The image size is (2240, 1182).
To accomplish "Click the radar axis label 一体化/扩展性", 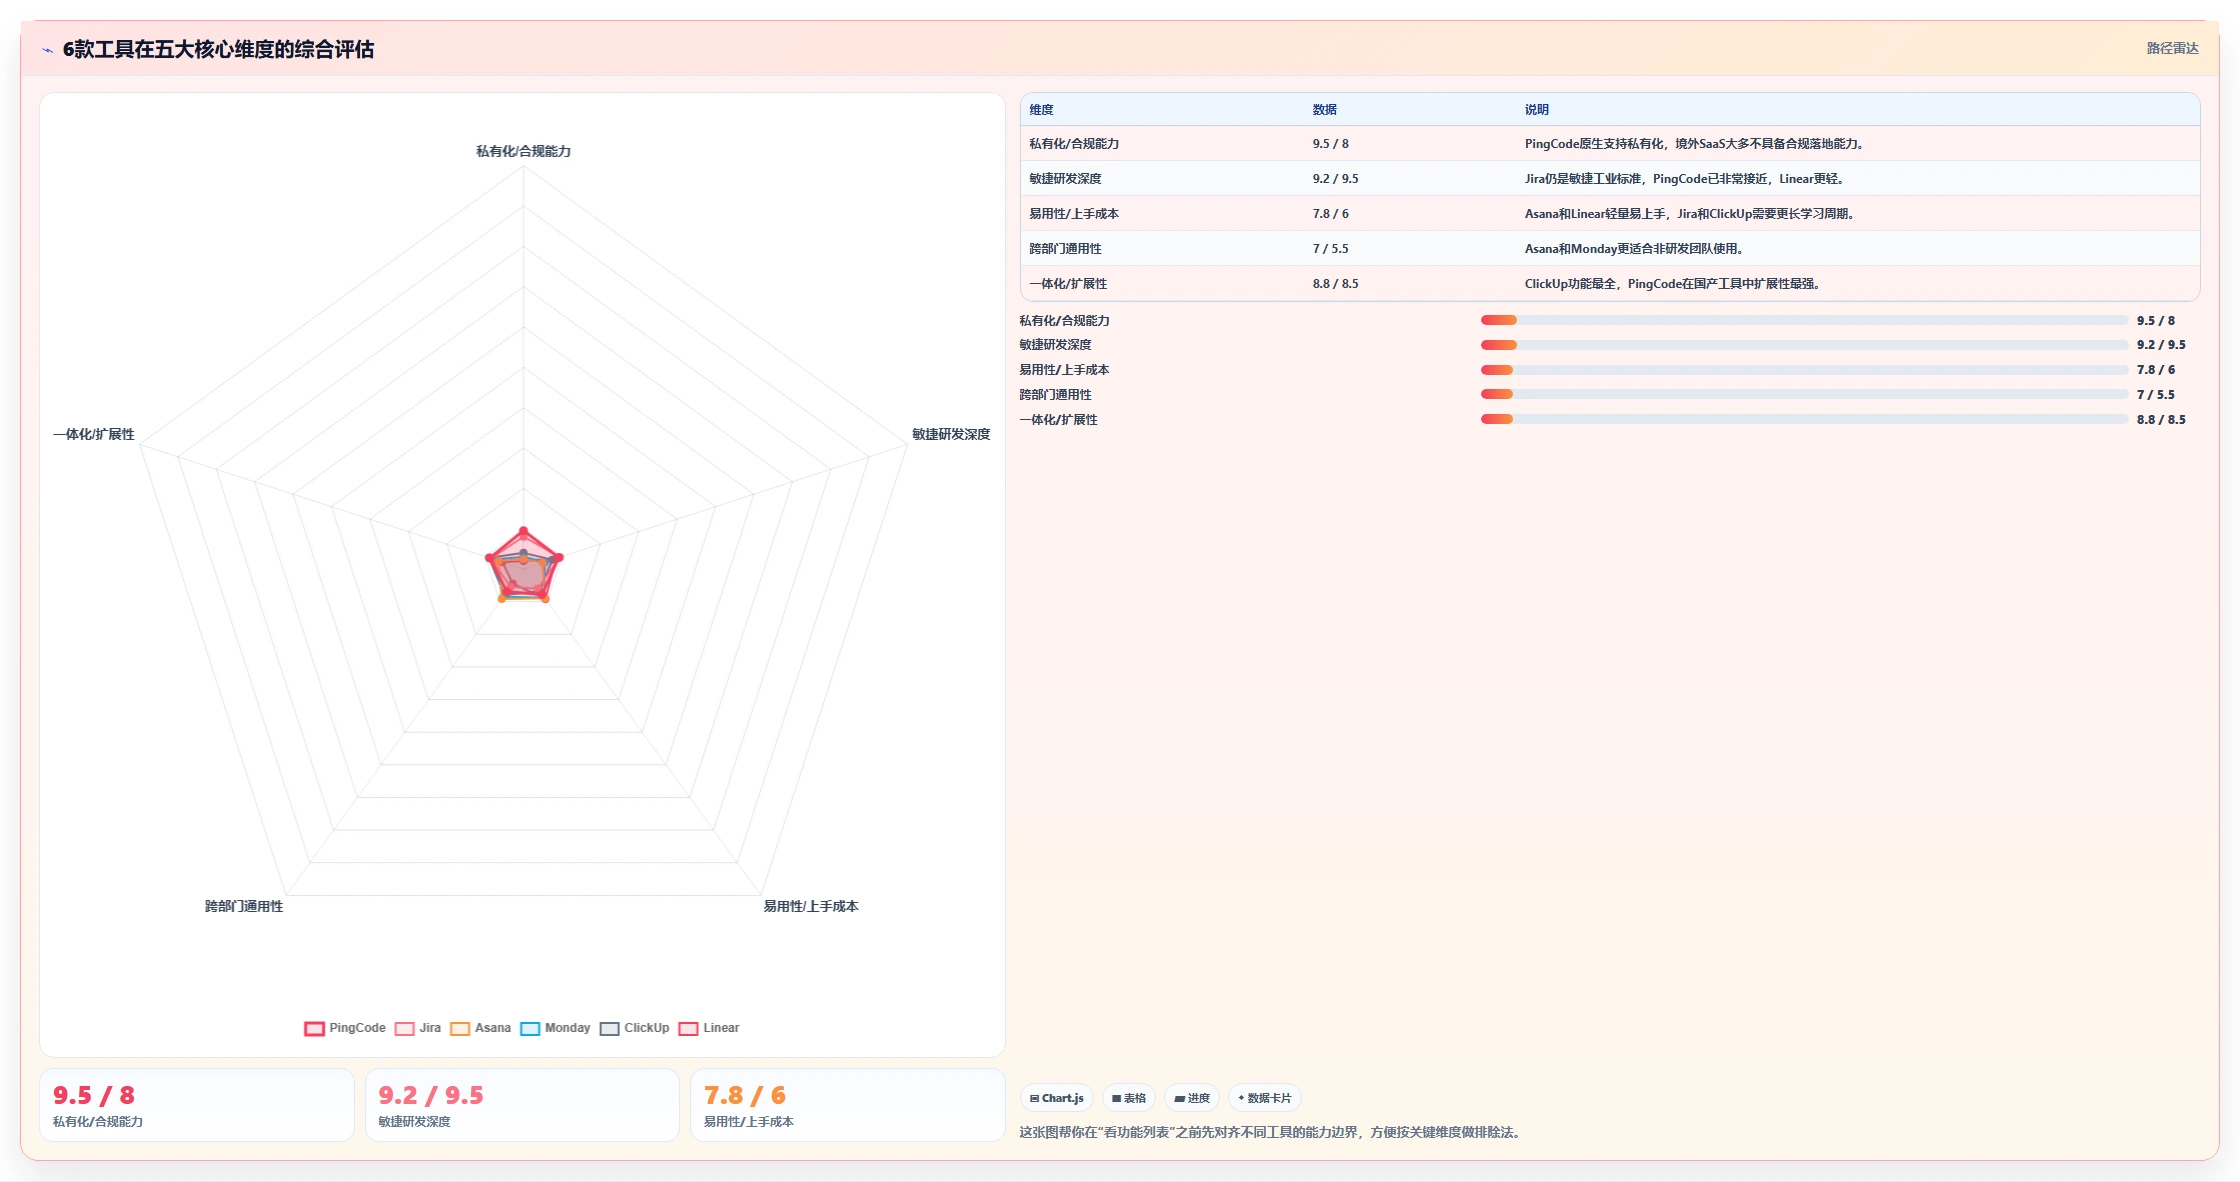I will tap(93, 434).
